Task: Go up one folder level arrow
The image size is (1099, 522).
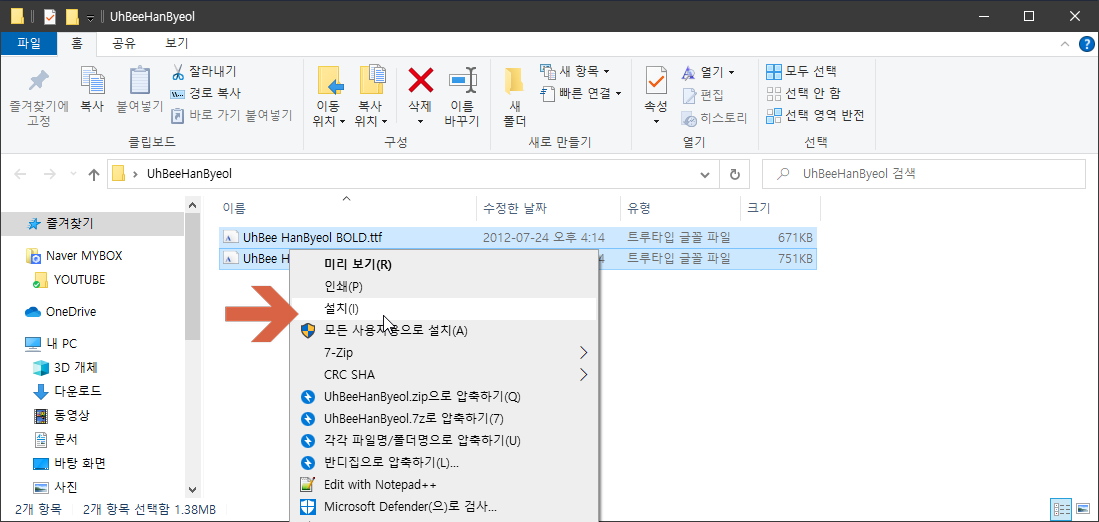Action: [94, 174]
